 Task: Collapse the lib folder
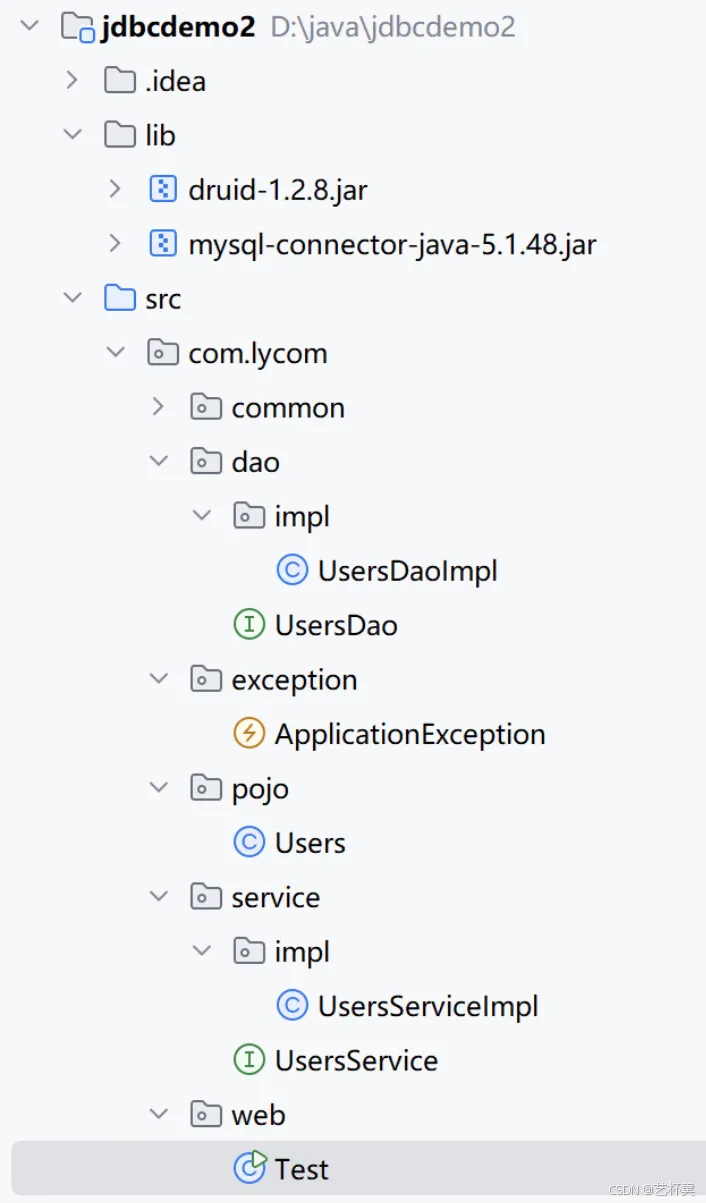pos(72,134)
